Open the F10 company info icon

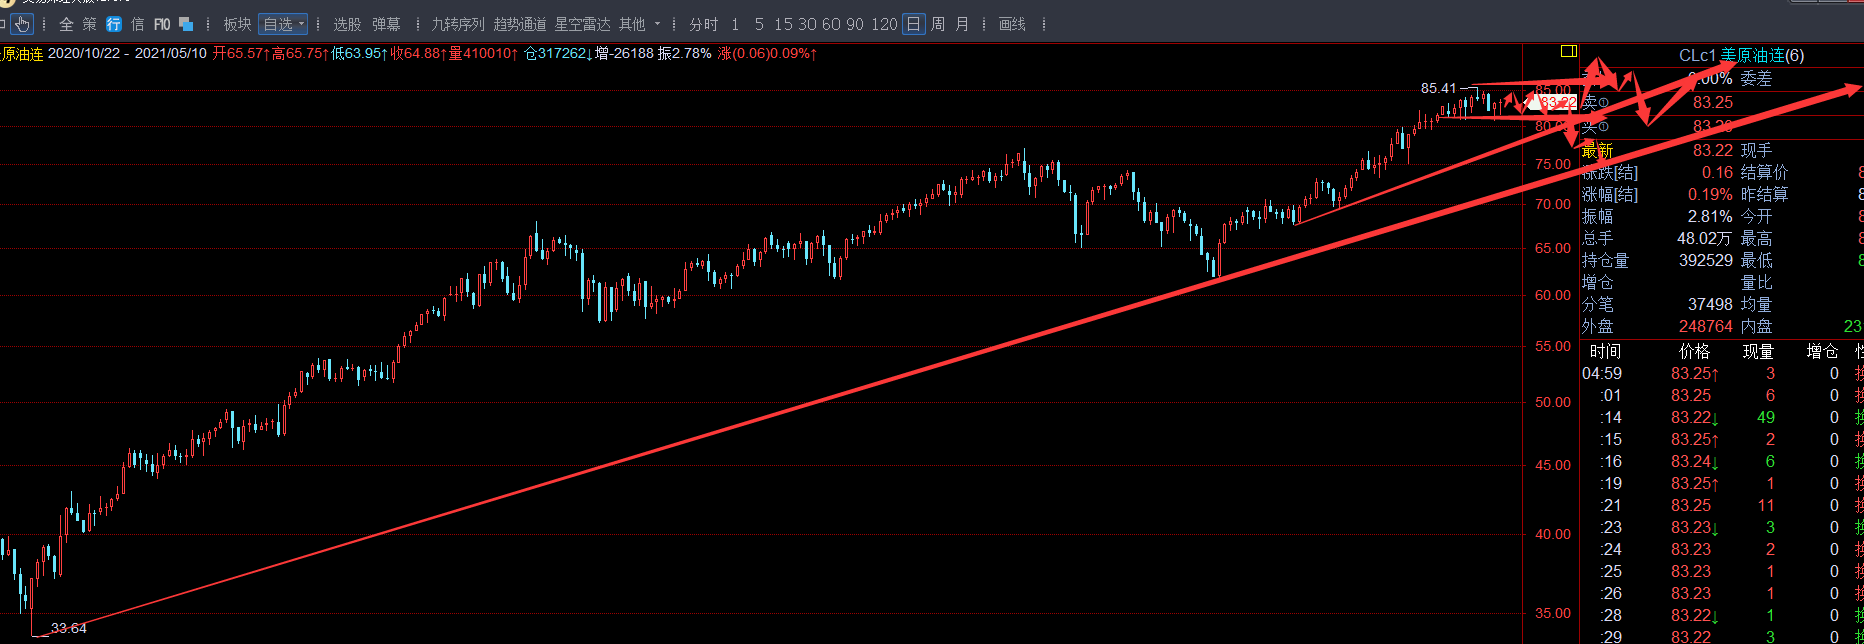point(162,24)
